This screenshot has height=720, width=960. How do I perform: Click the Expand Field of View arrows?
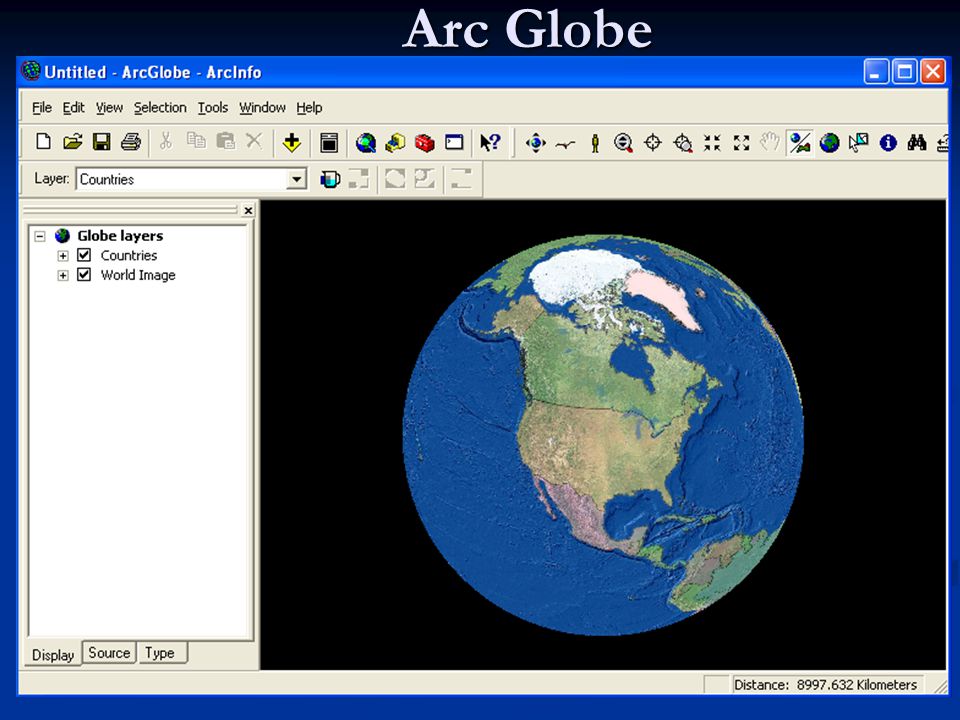(741, 143)
